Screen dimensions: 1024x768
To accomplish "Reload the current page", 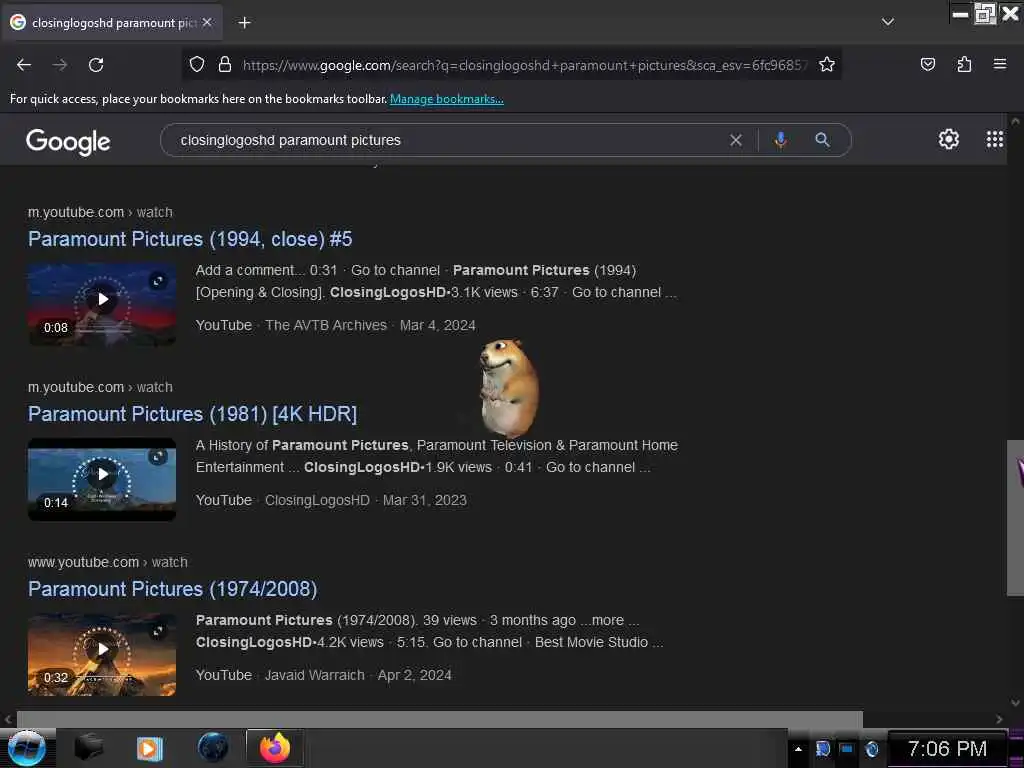I will click(96, 65).
